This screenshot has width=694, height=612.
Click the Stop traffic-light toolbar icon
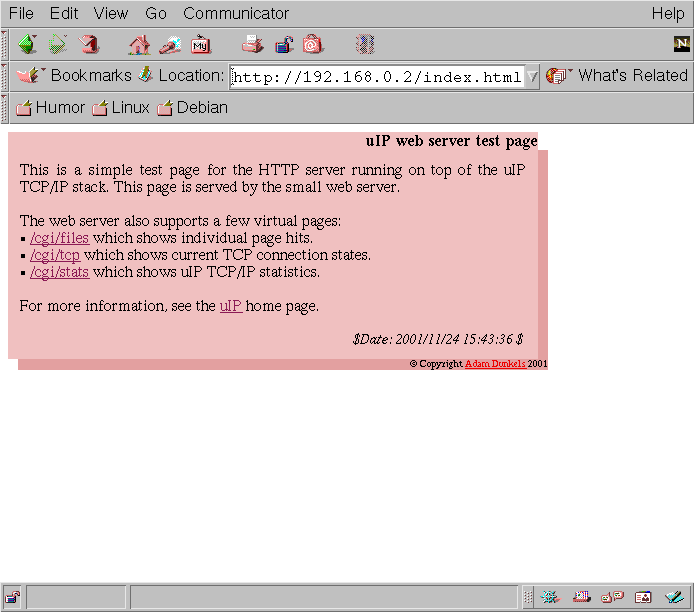point(365,44)
